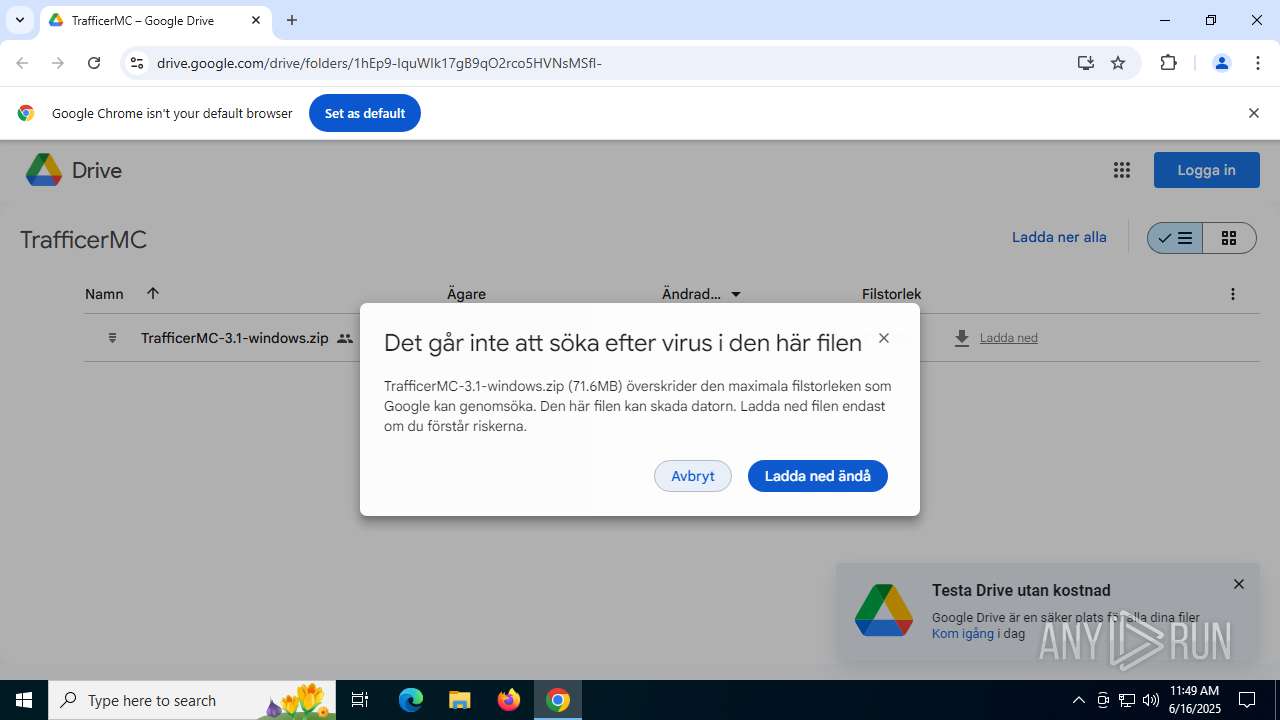The width and height of the screenshot is (1280, 720).
Task: Open the volume control in tray
Action: tap(1151, 700)
